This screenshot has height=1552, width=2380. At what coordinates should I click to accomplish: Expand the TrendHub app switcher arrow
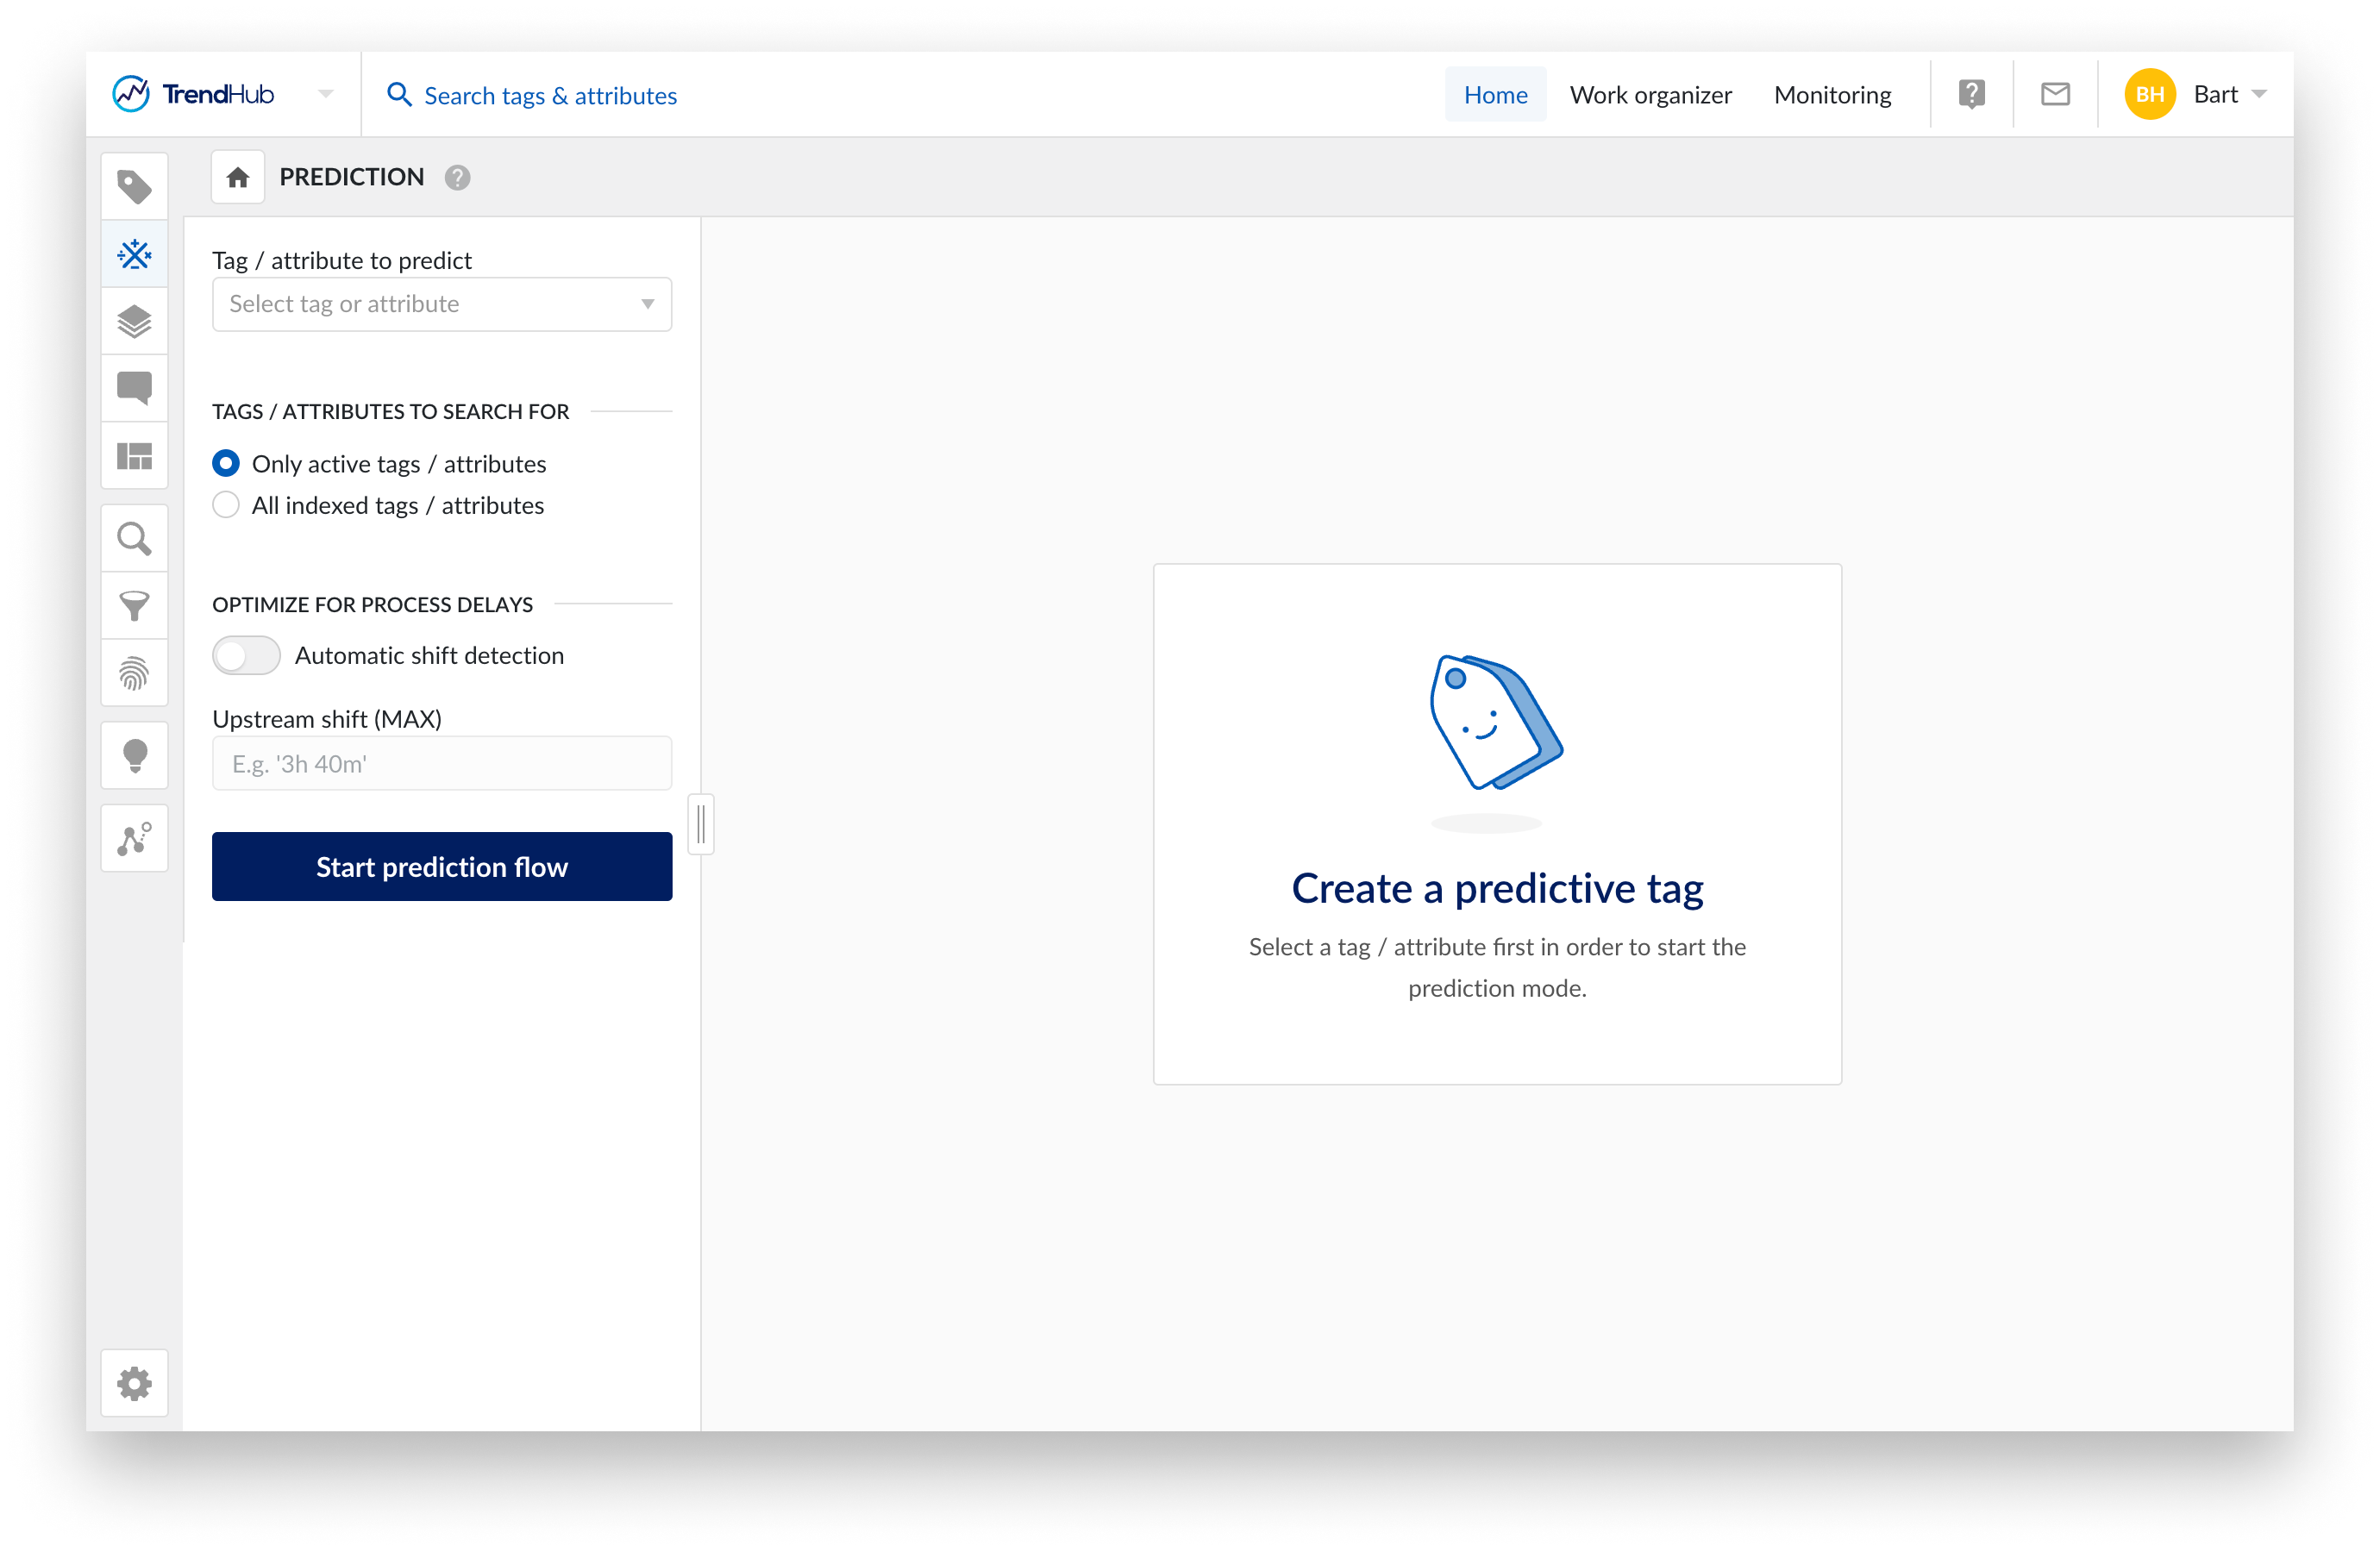325,95
